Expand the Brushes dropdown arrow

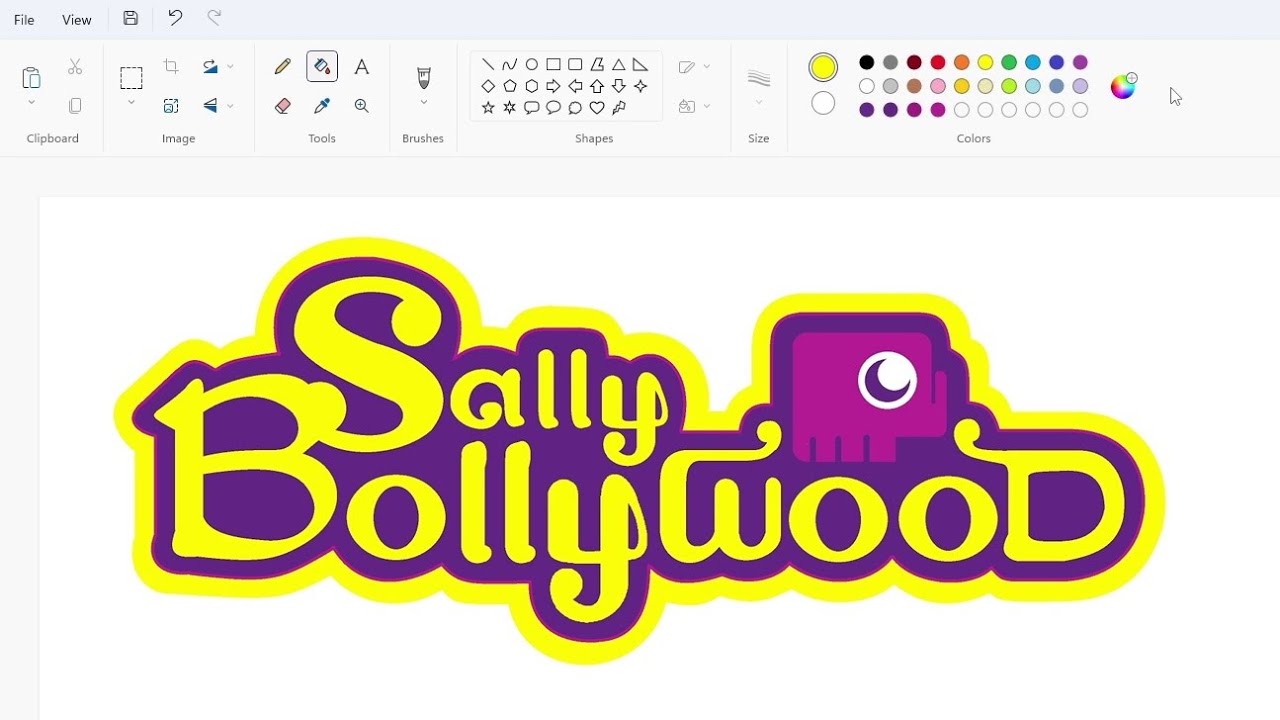click(423, 103)
